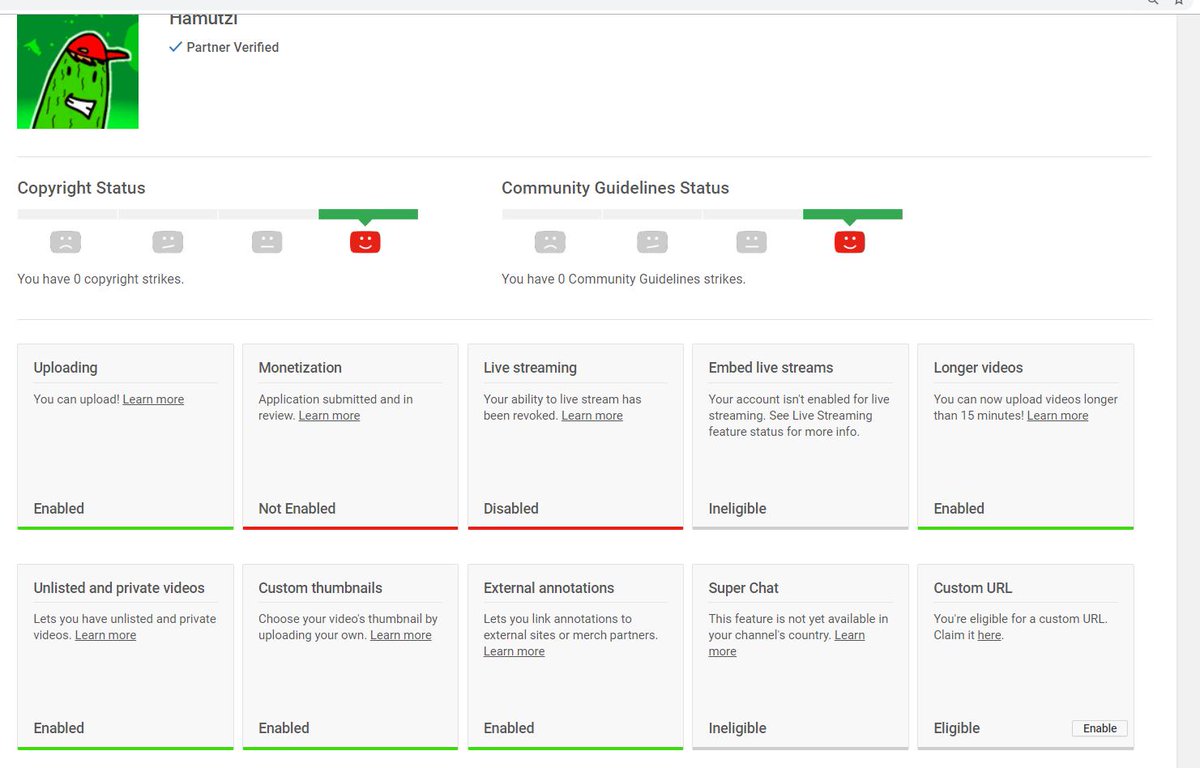
Task: Click the 'External annotations' card title
Action: point(549,588)
